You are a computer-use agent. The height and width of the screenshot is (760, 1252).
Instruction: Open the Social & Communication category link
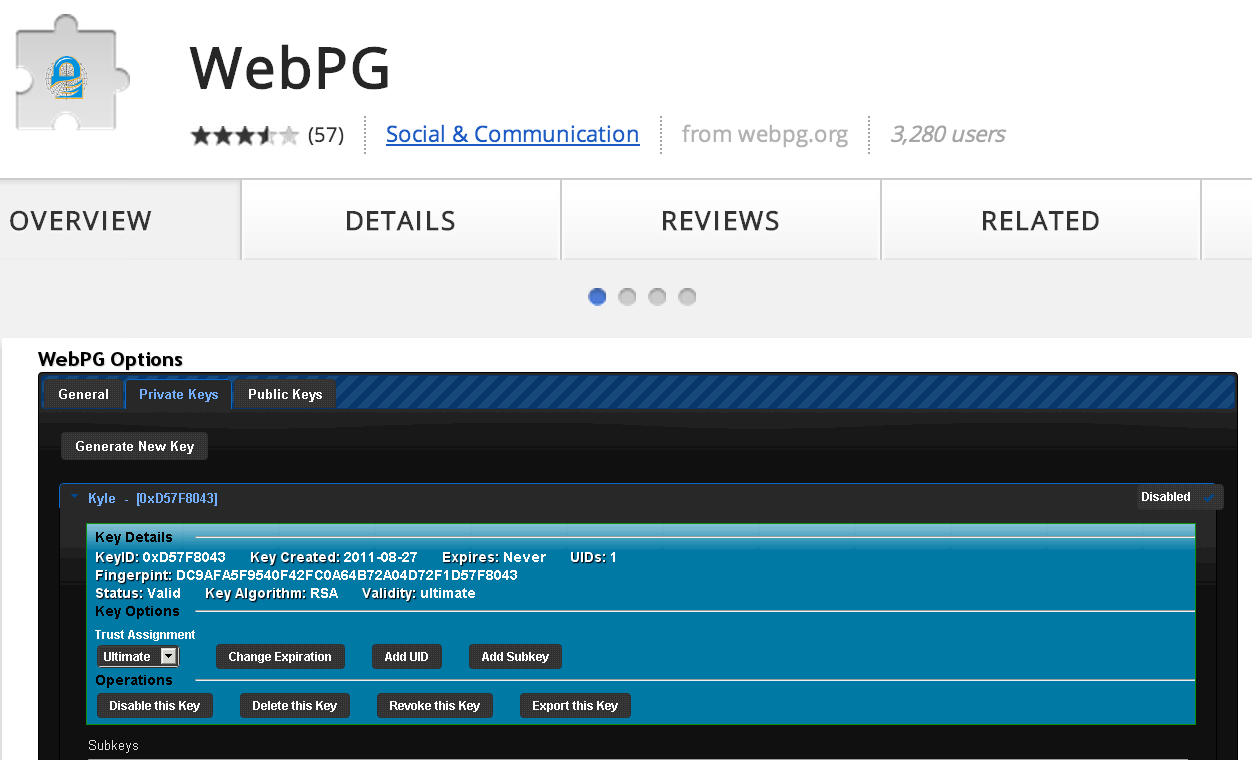[x=513, y=134]
